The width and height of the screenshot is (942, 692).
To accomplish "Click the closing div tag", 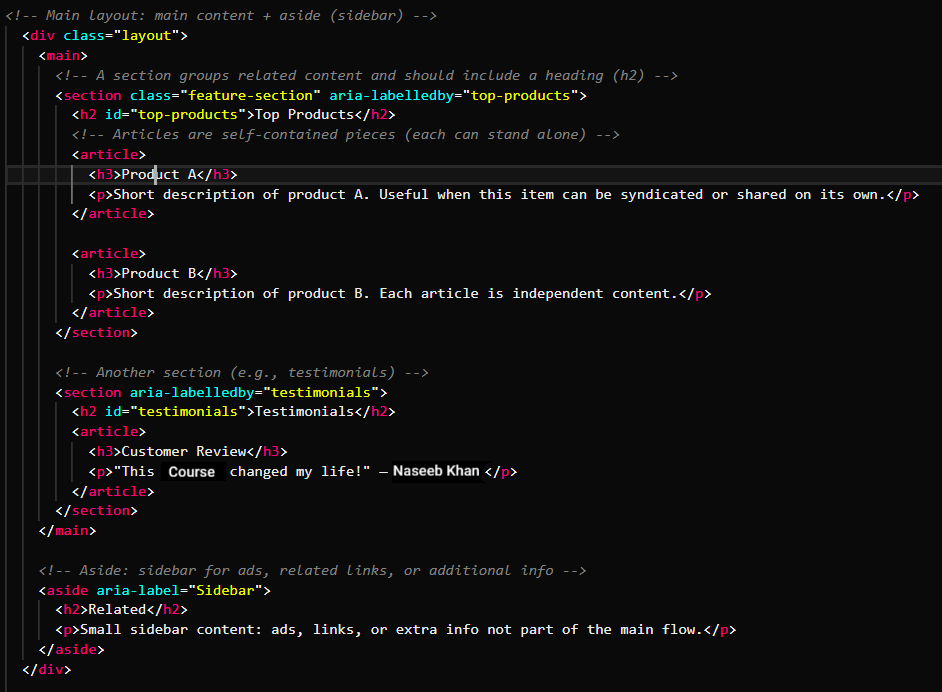I will point(47,670).
